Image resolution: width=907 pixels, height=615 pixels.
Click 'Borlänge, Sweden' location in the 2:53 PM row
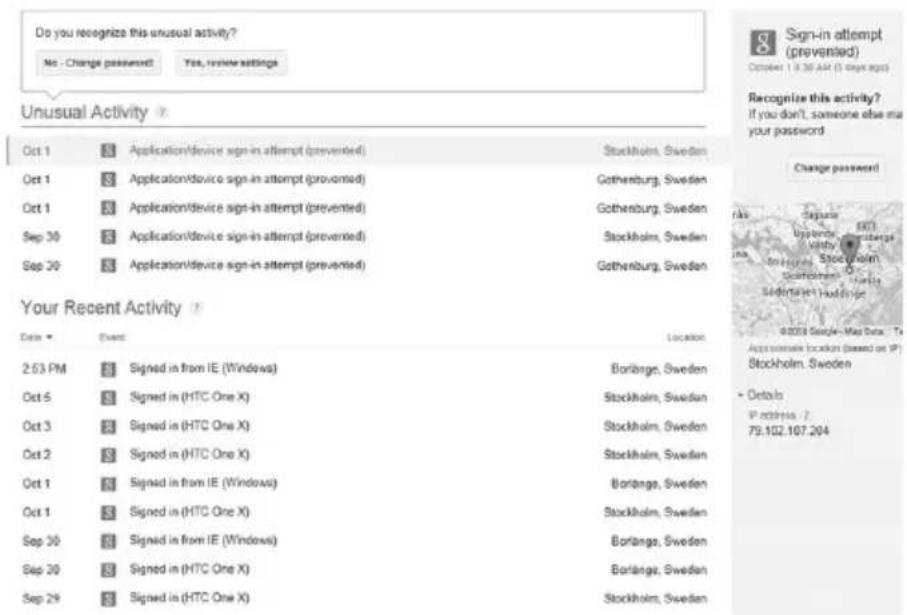pyautogui.click(x=659, y=369)
